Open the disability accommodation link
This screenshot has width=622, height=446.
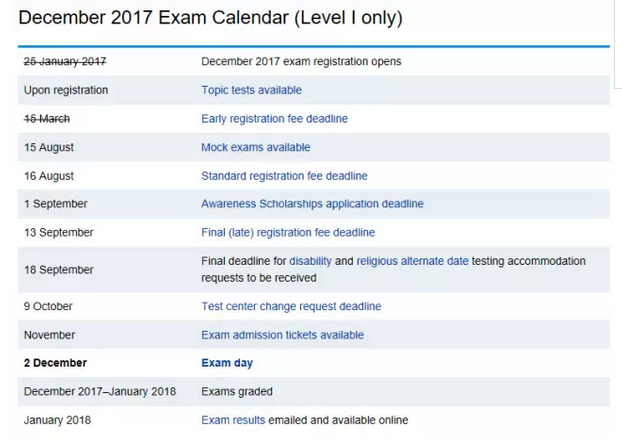pyautogui.click(x=310, y=261)
